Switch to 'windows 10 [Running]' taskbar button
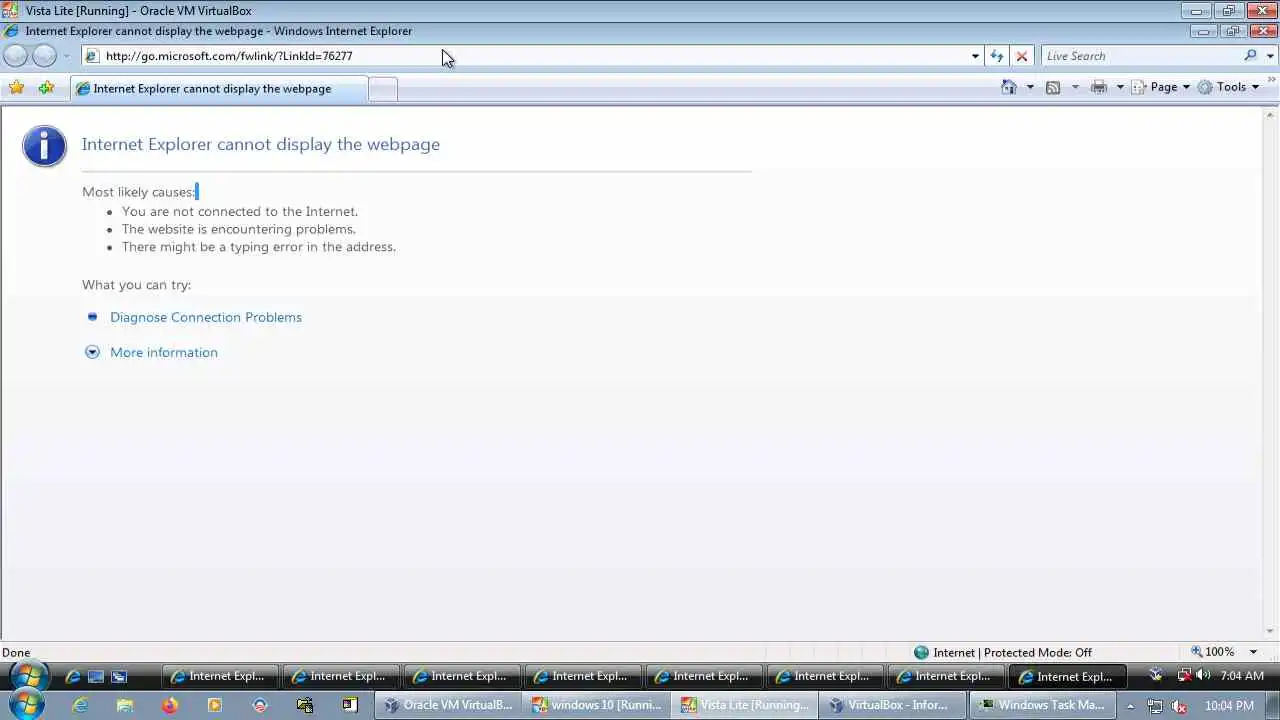Viewport: 1280px width, 720px height. 595,705
